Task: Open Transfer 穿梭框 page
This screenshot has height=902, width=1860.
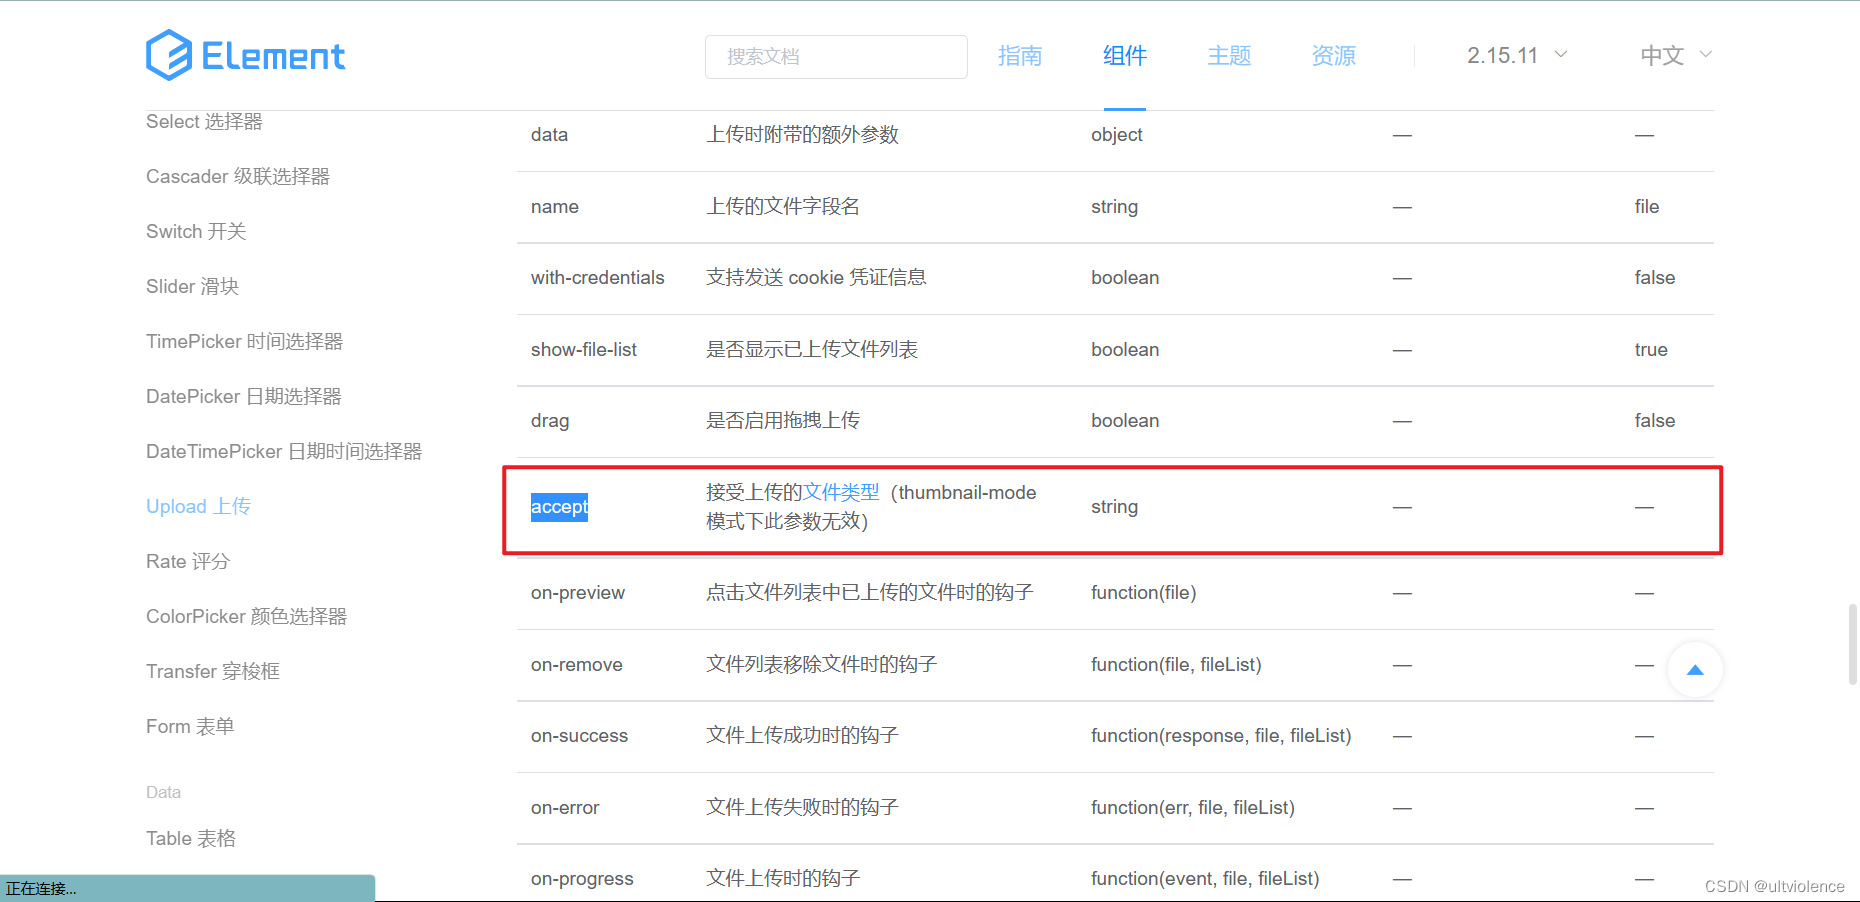Action: point(213,671)
